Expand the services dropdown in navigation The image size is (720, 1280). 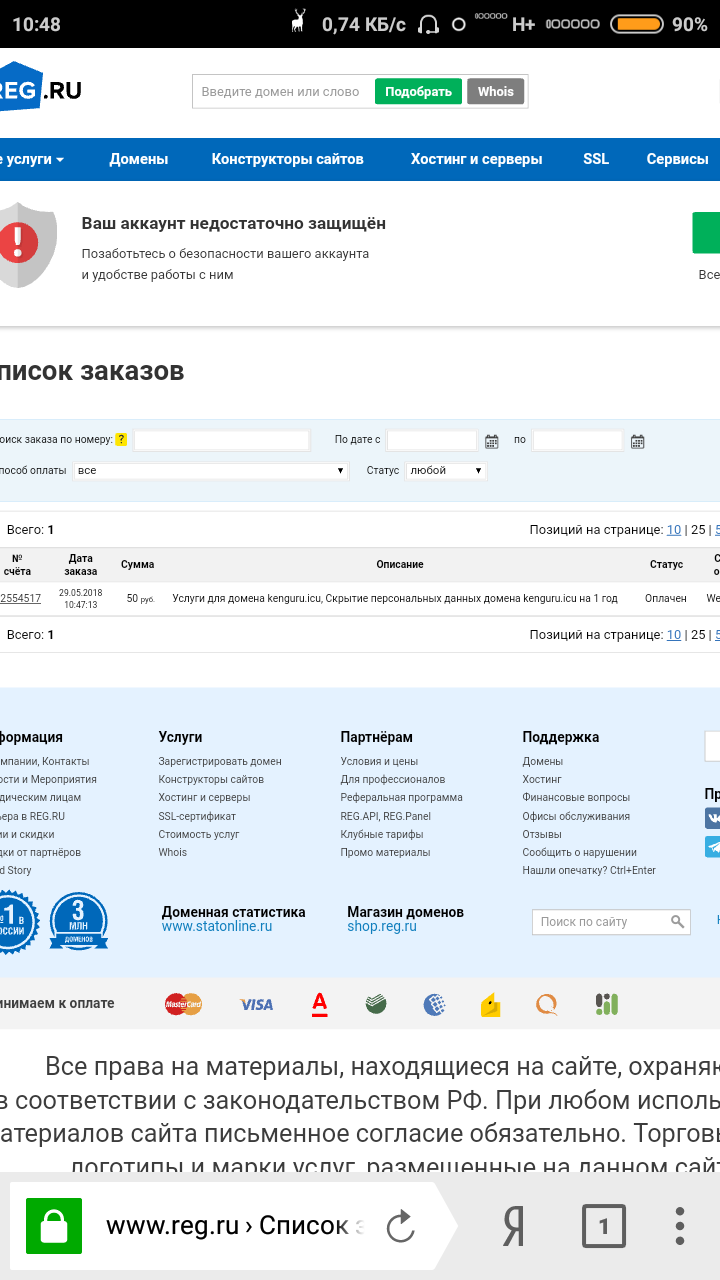pos(32,159)
